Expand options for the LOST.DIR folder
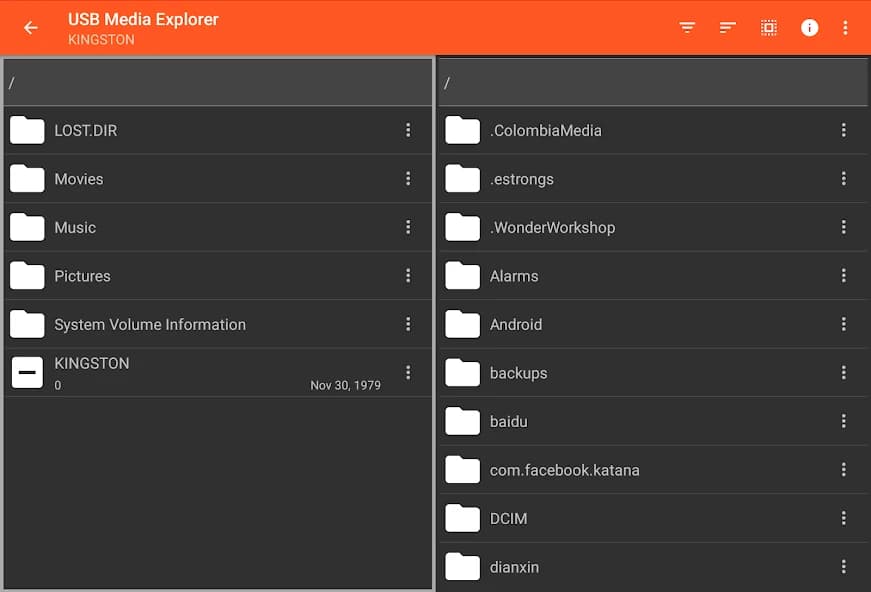Screen dimensions: 871x592 coord(408,130)
